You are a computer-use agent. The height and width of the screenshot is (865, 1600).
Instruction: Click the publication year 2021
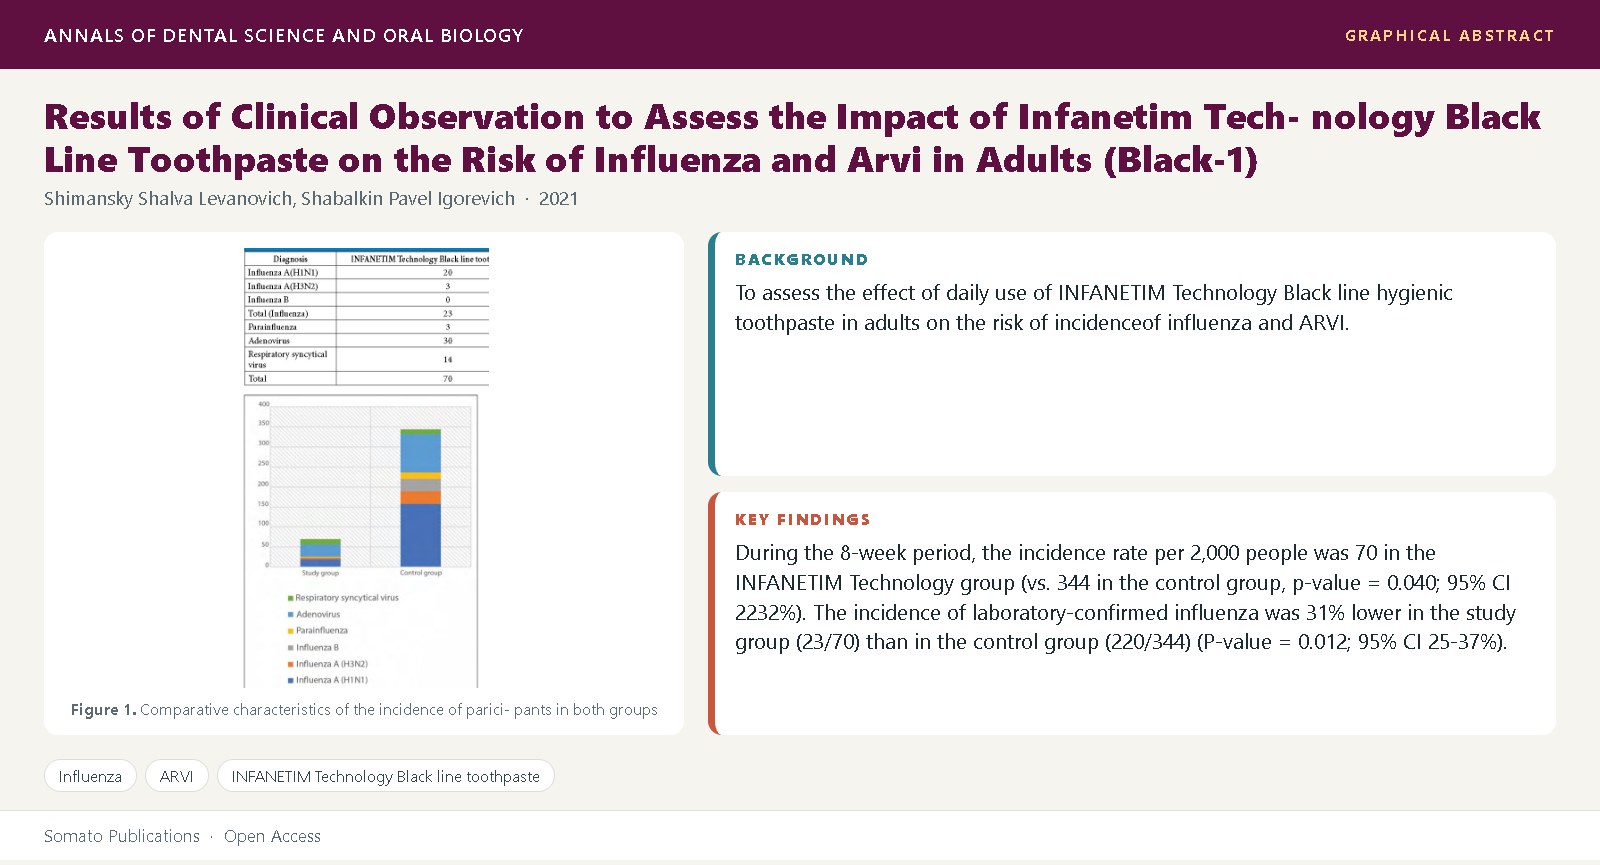click(x=558, y=198)
